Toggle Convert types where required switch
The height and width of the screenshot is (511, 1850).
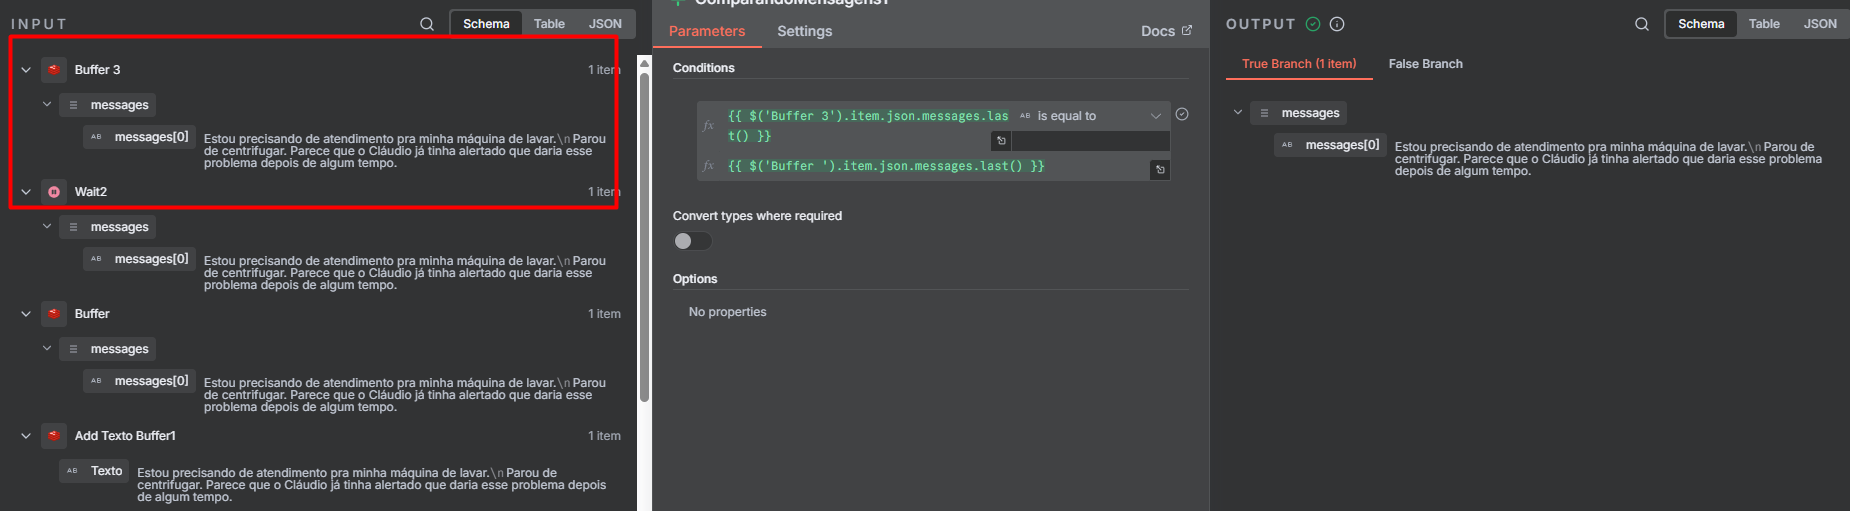(692, 241)
